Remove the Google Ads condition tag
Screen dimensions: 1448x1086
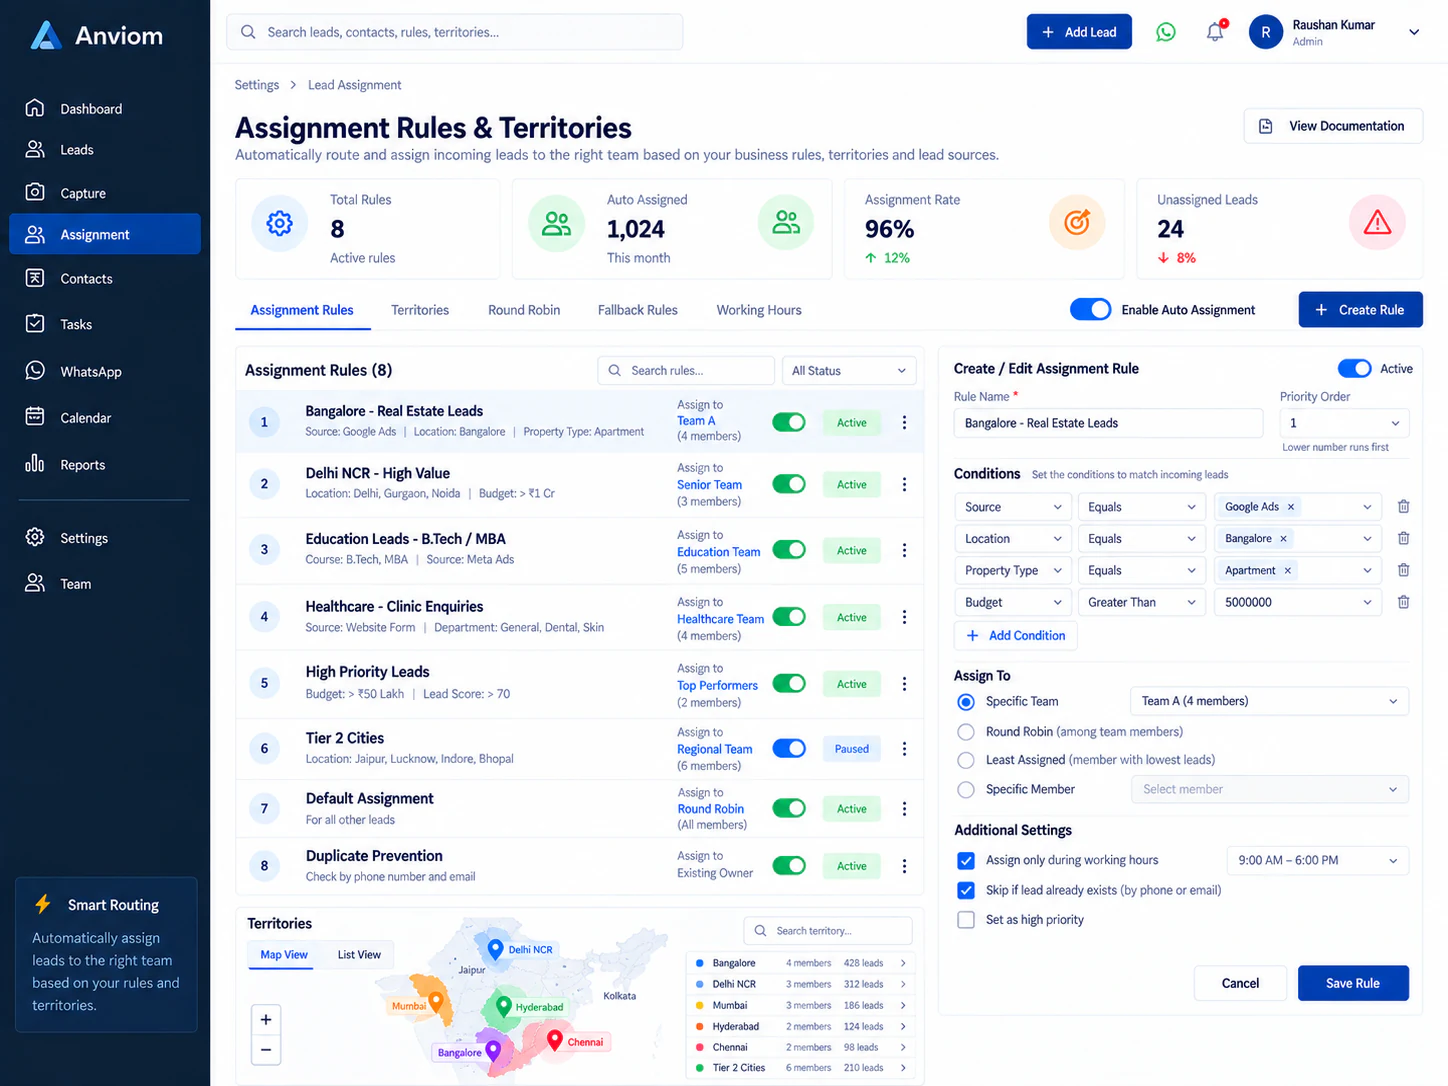pyautogui.click(x=1291, y=507)
